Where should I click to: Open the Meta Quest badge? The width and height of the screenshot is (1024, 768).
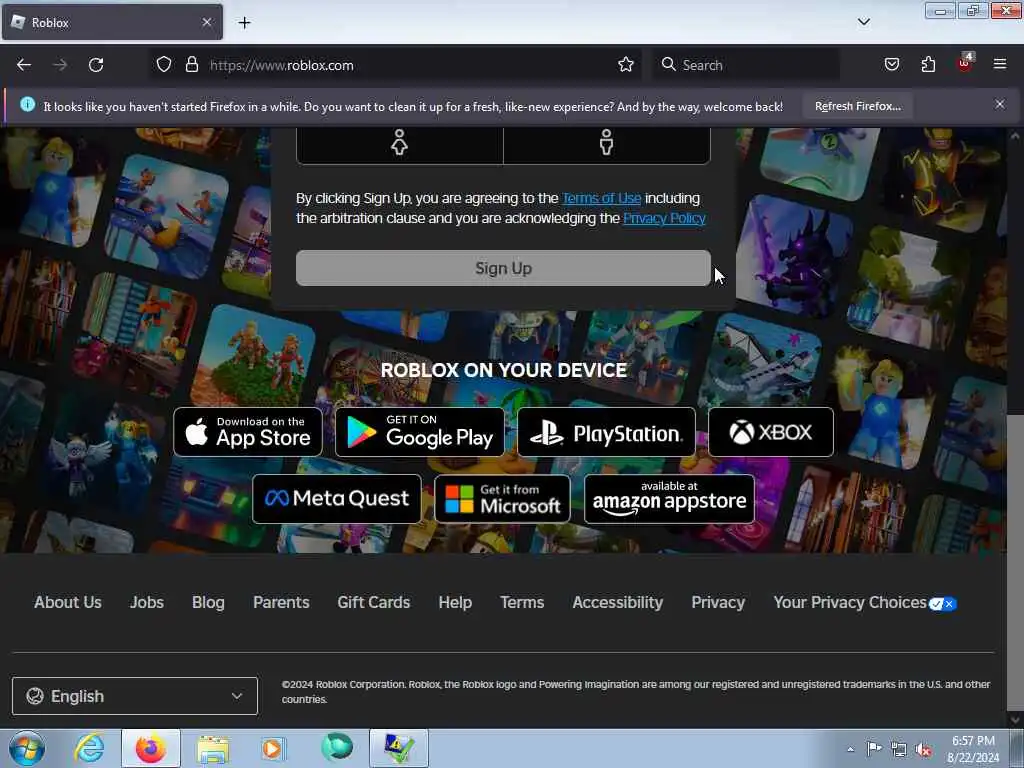(x=336, y=499)
